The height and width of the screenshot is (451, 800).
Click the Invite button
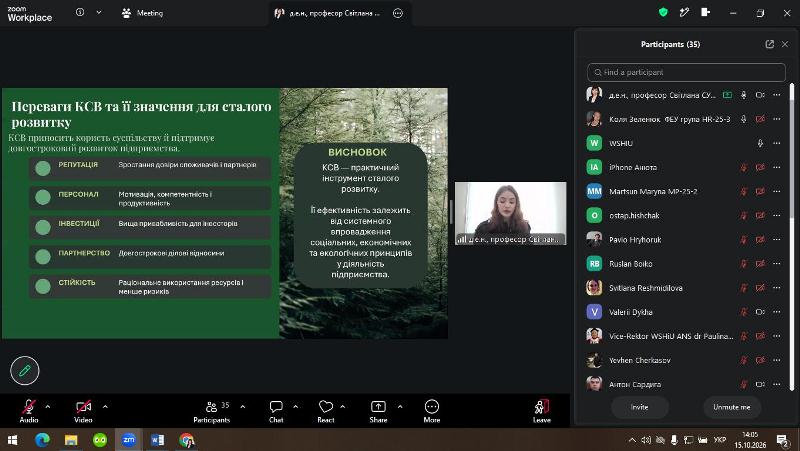pos(639,407)
